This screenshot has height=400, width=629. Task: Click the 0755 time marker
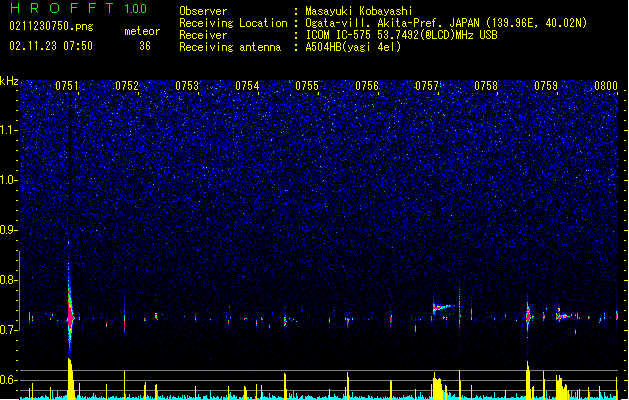point(307,86)
